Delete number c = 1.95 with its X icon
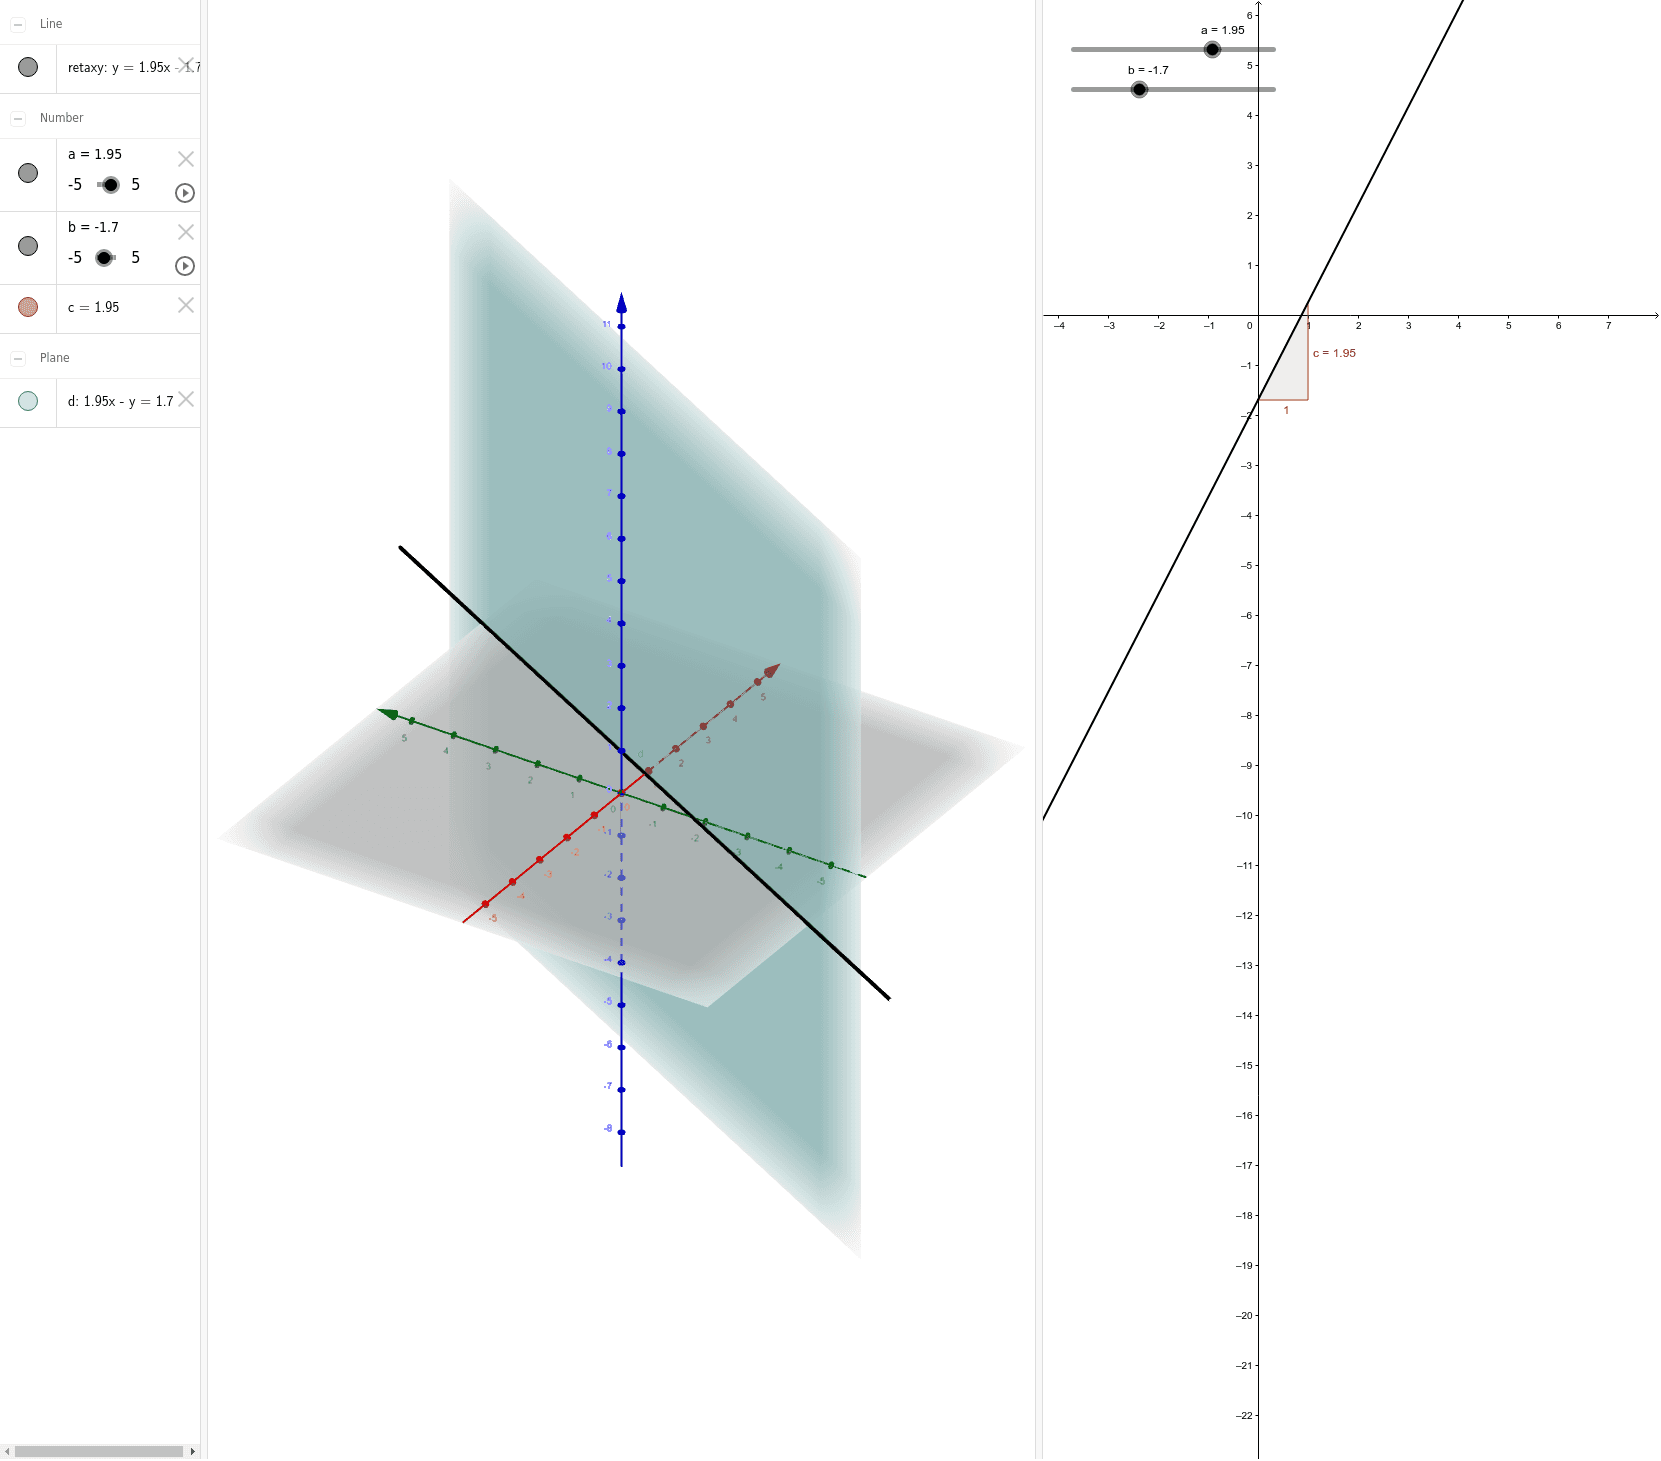Image resolution: width=1661 pixels, height=1461 pixels. pyautogui.click(x=185, y=307)
